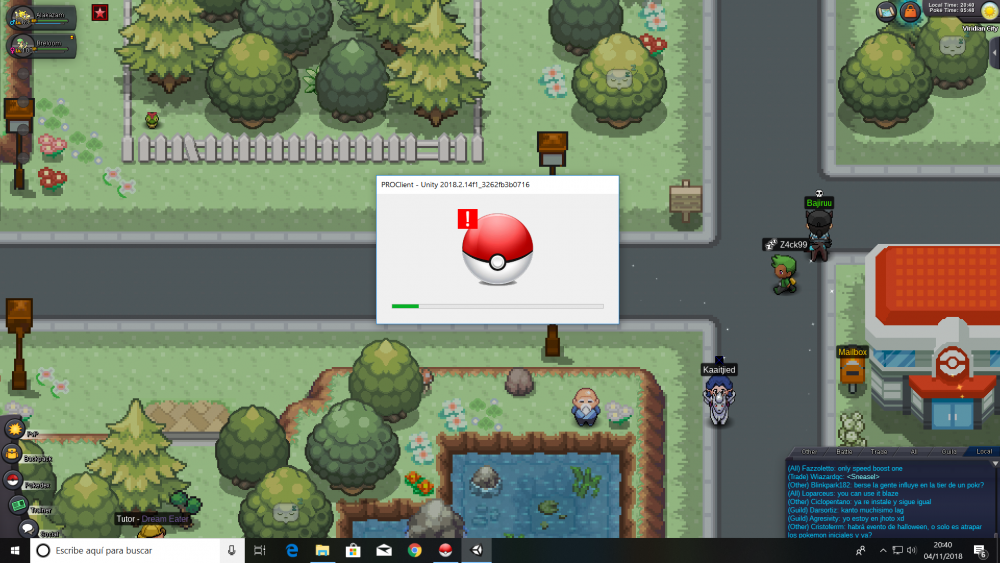Click the orange shop bag icon
This screenshot has width=1000, height=563.
pyautogui.click(x=910, y=11)
